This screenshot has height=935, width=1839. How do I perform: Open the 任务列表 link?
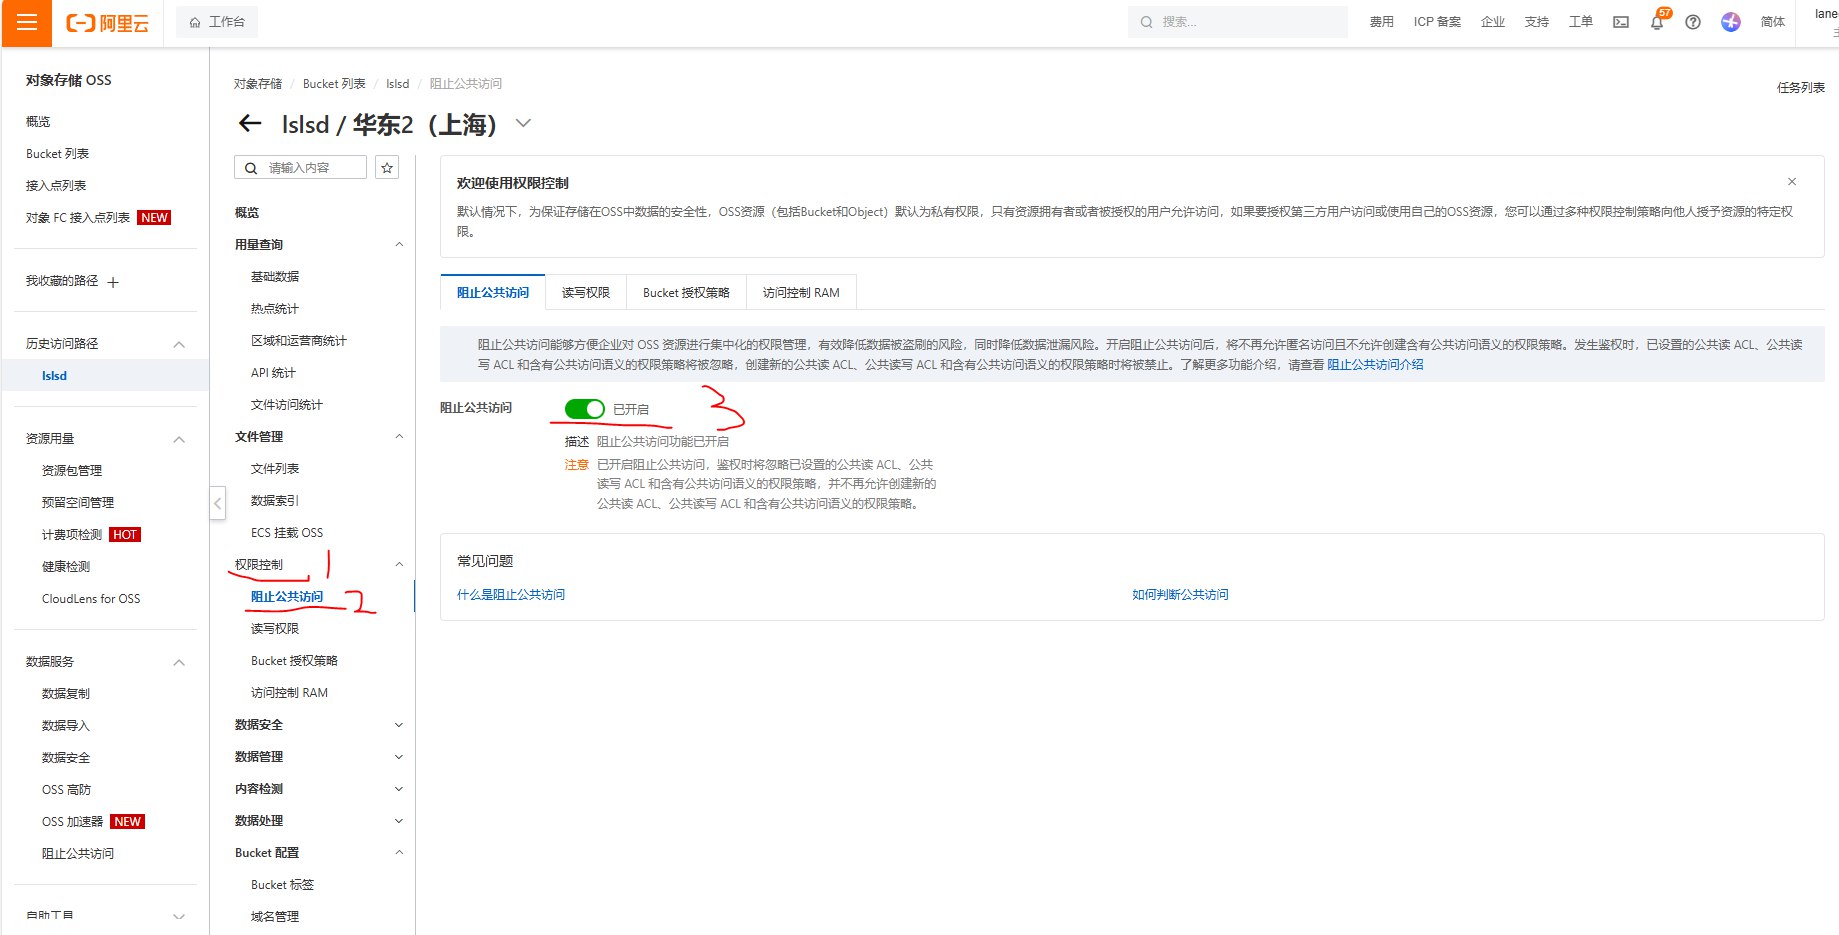coord(1800,88)
